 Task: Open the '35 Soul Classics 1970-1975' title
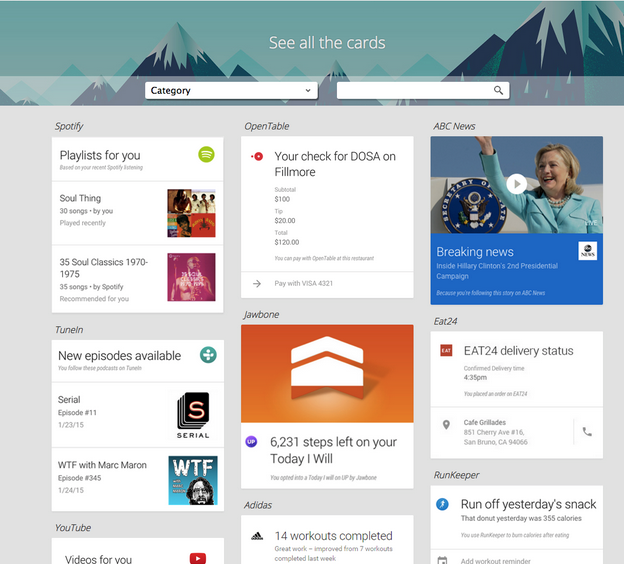(104, 268)
